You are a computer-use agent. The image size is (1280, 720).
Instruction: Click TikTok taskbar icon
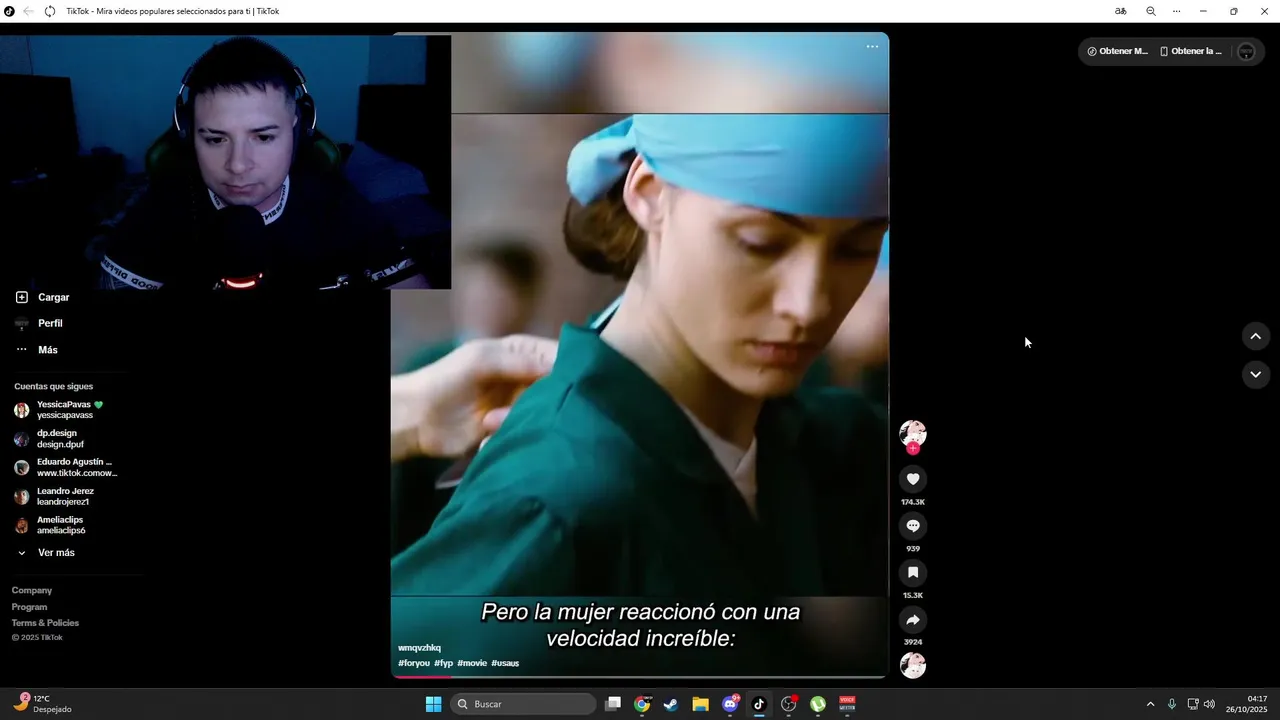point(759,704)
